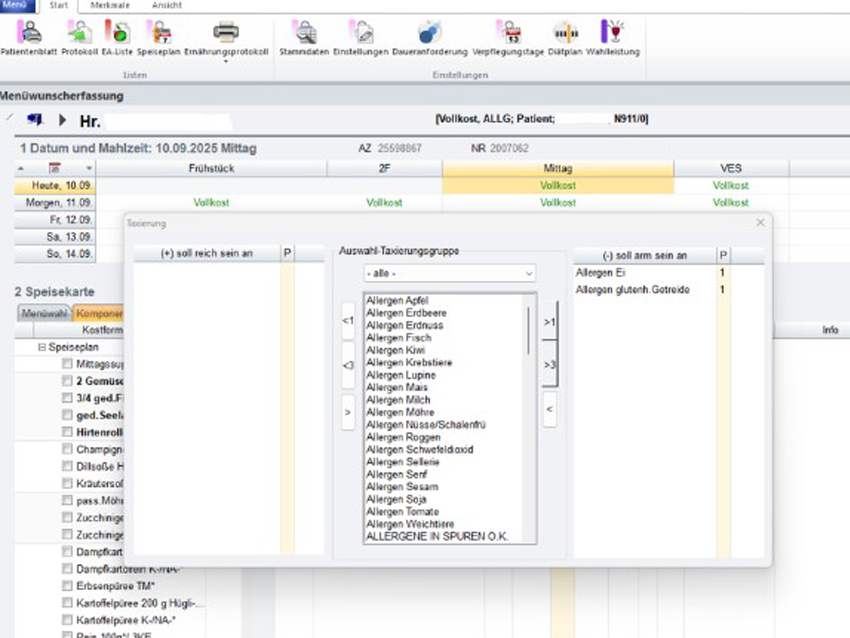Select 'Allergen Erdnuss' in the list

pyautogui.click(x=404, y=325)
